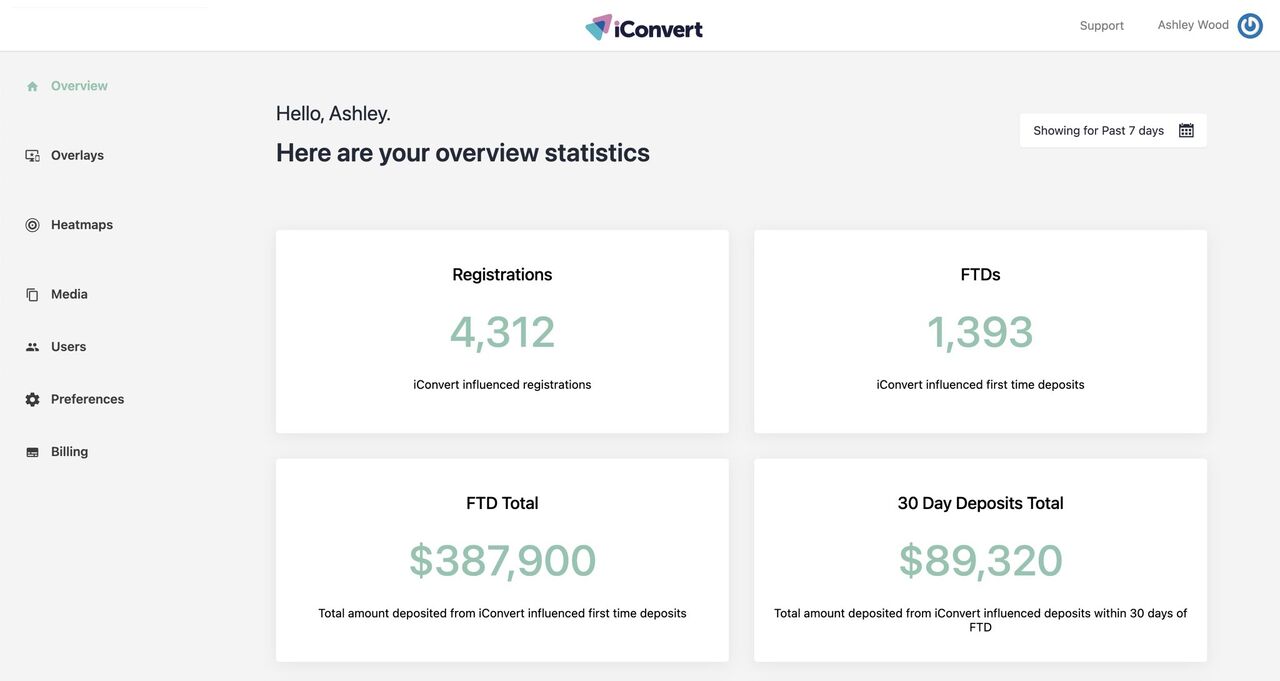Open the Showing for Past 7 days selector
The height and width of the screenshot is (681, 1280).
point(1113,130)
